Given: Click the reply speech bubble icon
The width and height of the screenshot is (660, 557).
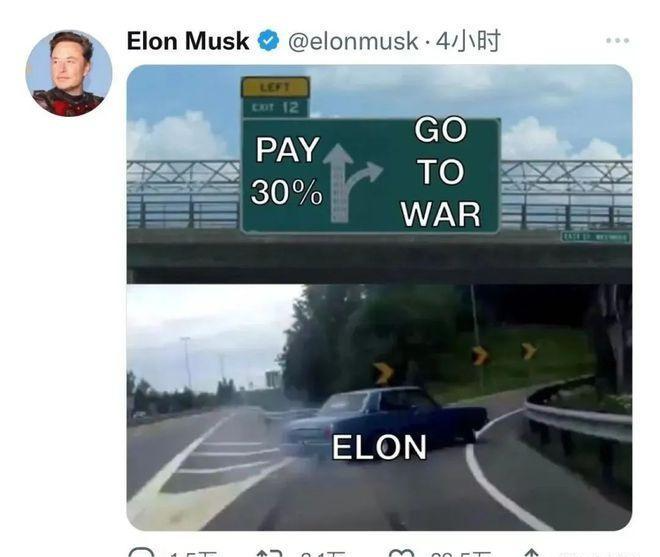Looking at the screenshot, I should point(141,552).
